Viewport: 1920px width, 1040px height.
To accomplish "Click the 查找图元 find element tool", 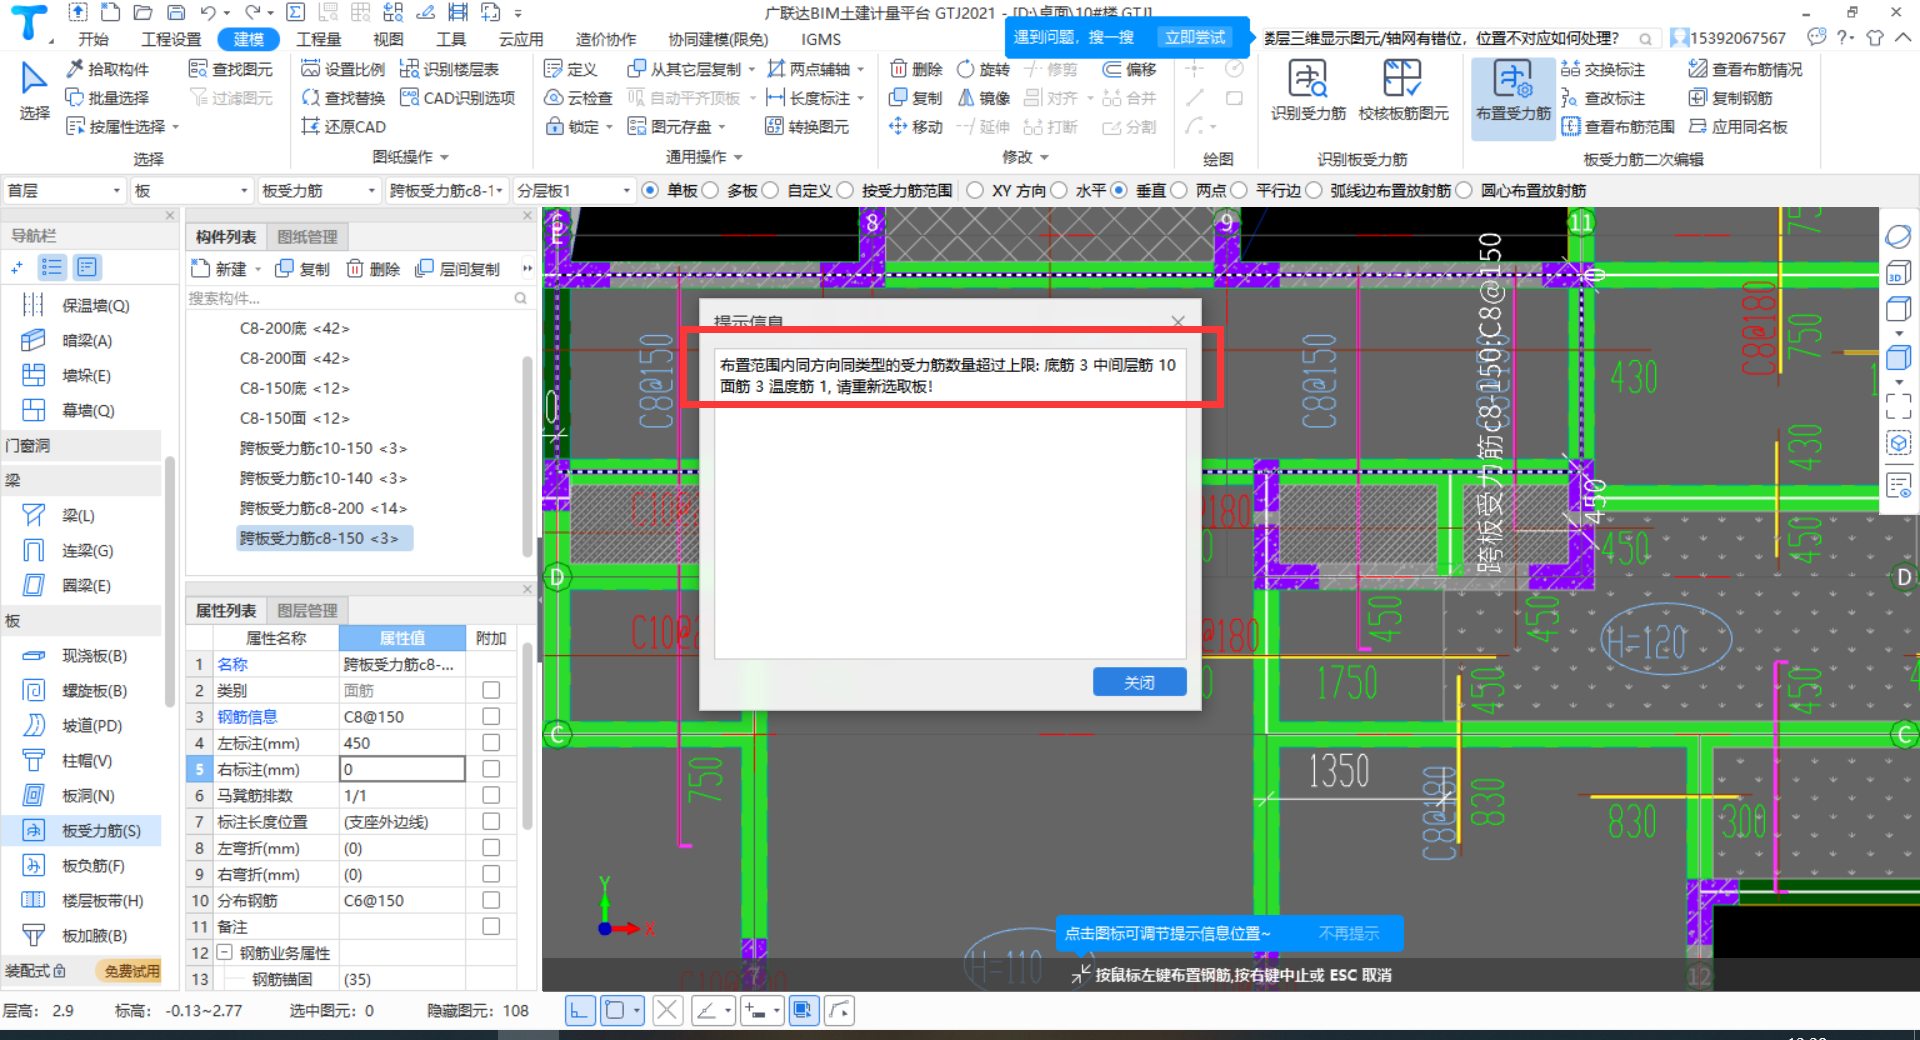I will (231, 69).
